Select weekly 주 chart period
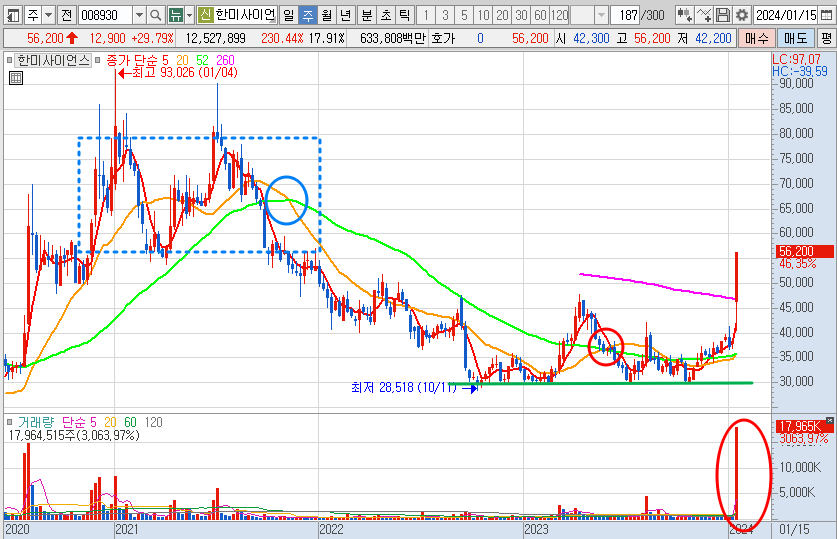837x539 pixels. click(x=308, y=15)
